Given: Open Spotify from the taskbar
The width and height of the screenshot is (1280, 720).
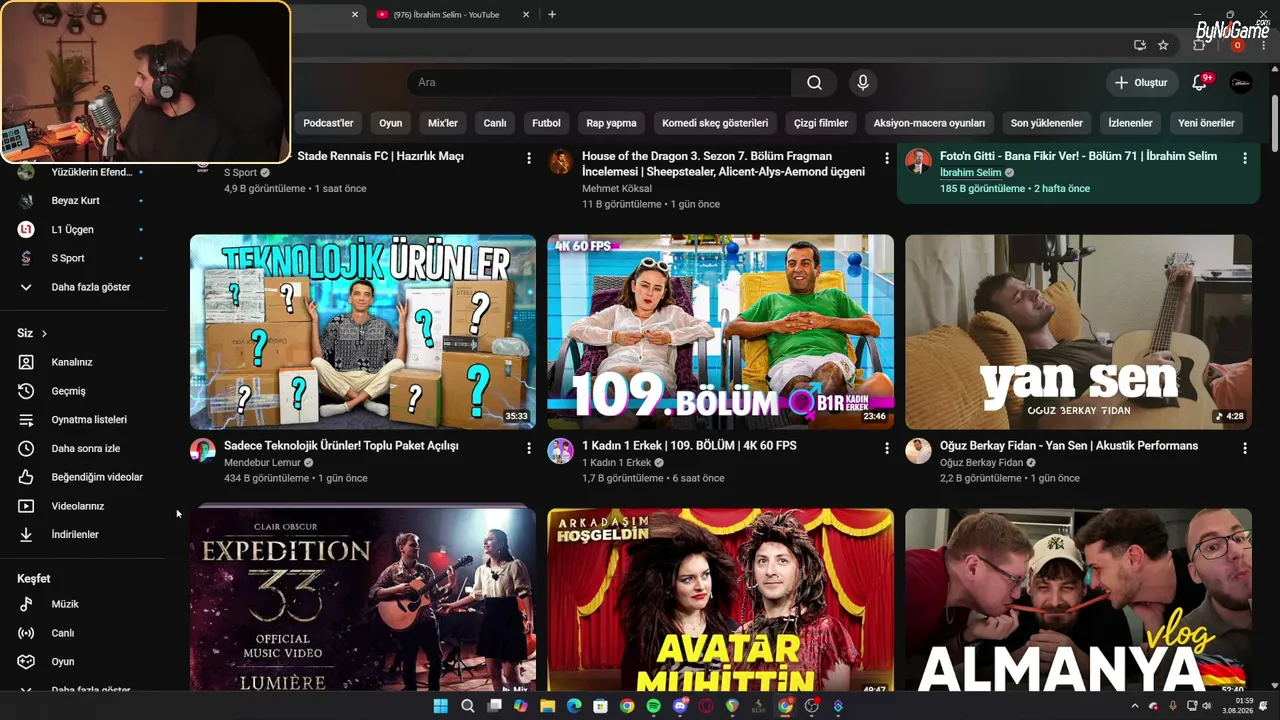Looking at the screenshot, I should point(654,706).
